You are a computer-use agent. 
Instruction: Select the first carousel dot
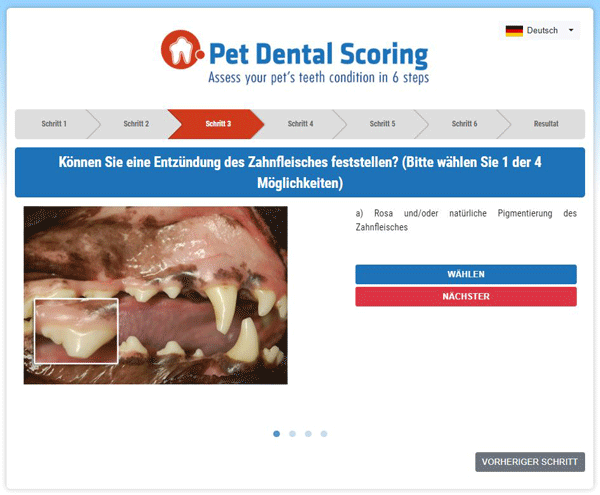coord(277,433)
